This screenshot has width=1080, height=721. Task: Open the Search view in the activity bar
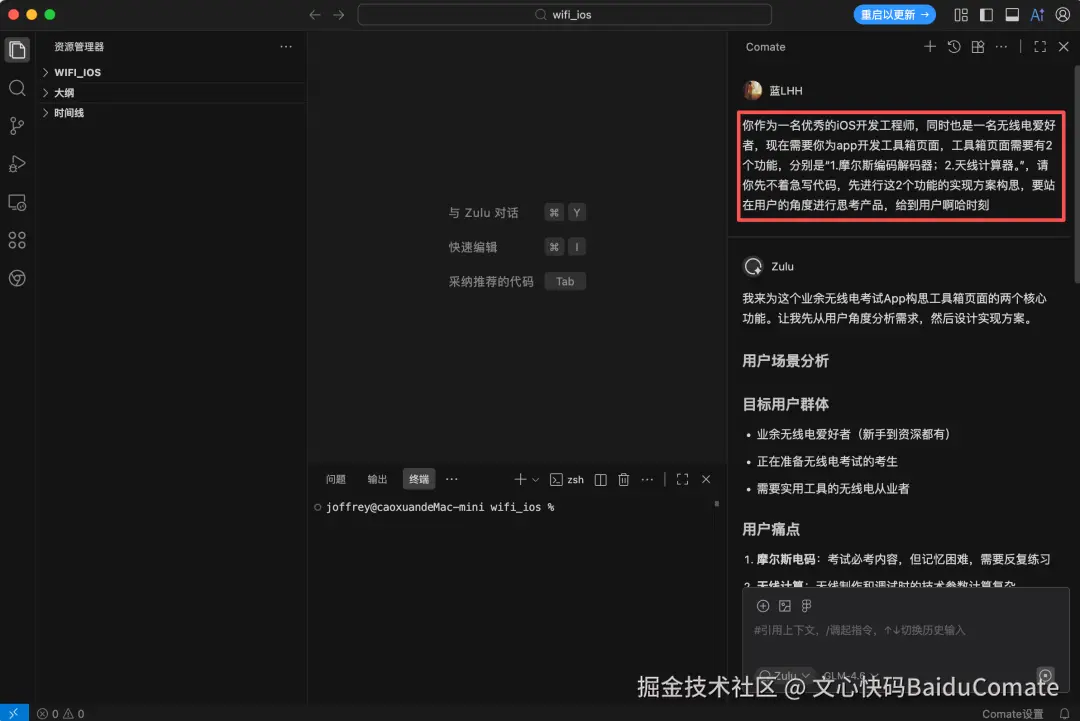[17, 88]
